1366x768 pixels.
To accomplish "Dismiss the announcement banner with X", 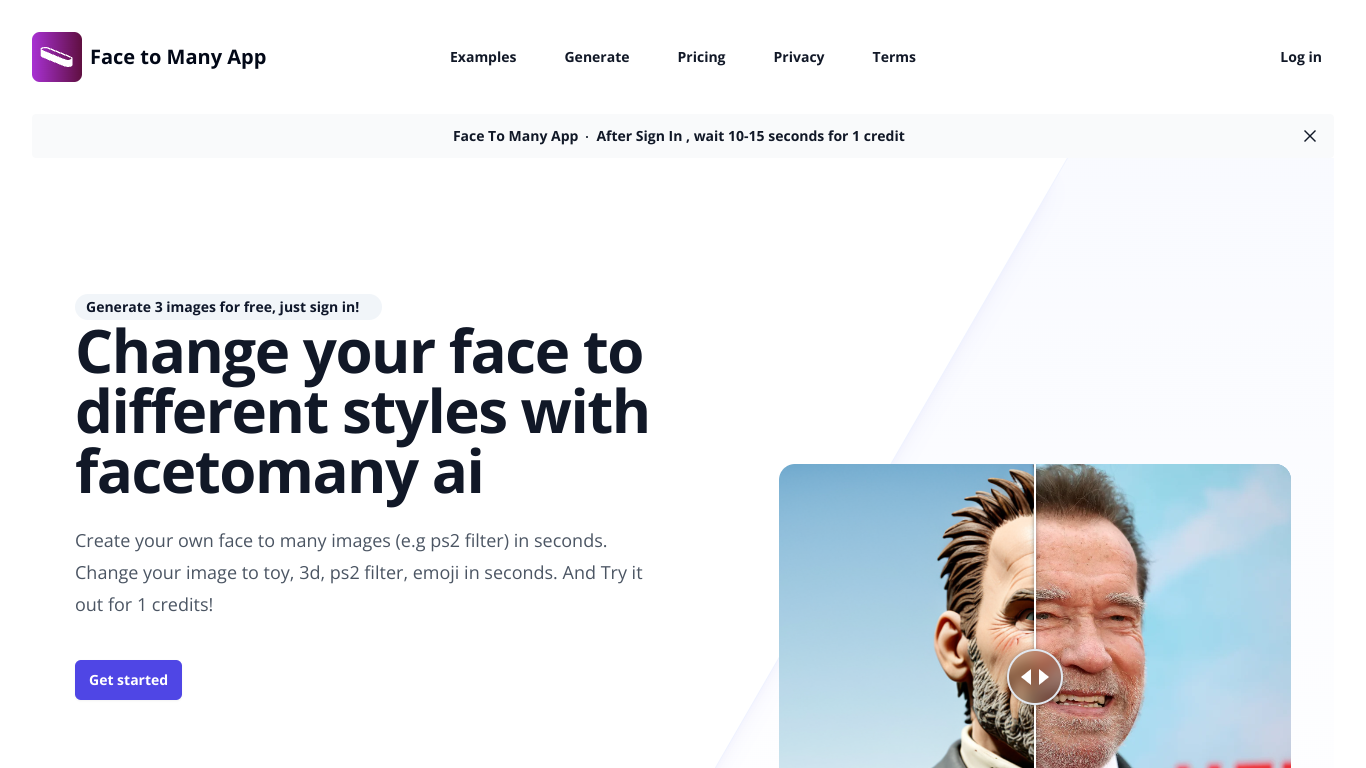I will (x=1310, y=136).
